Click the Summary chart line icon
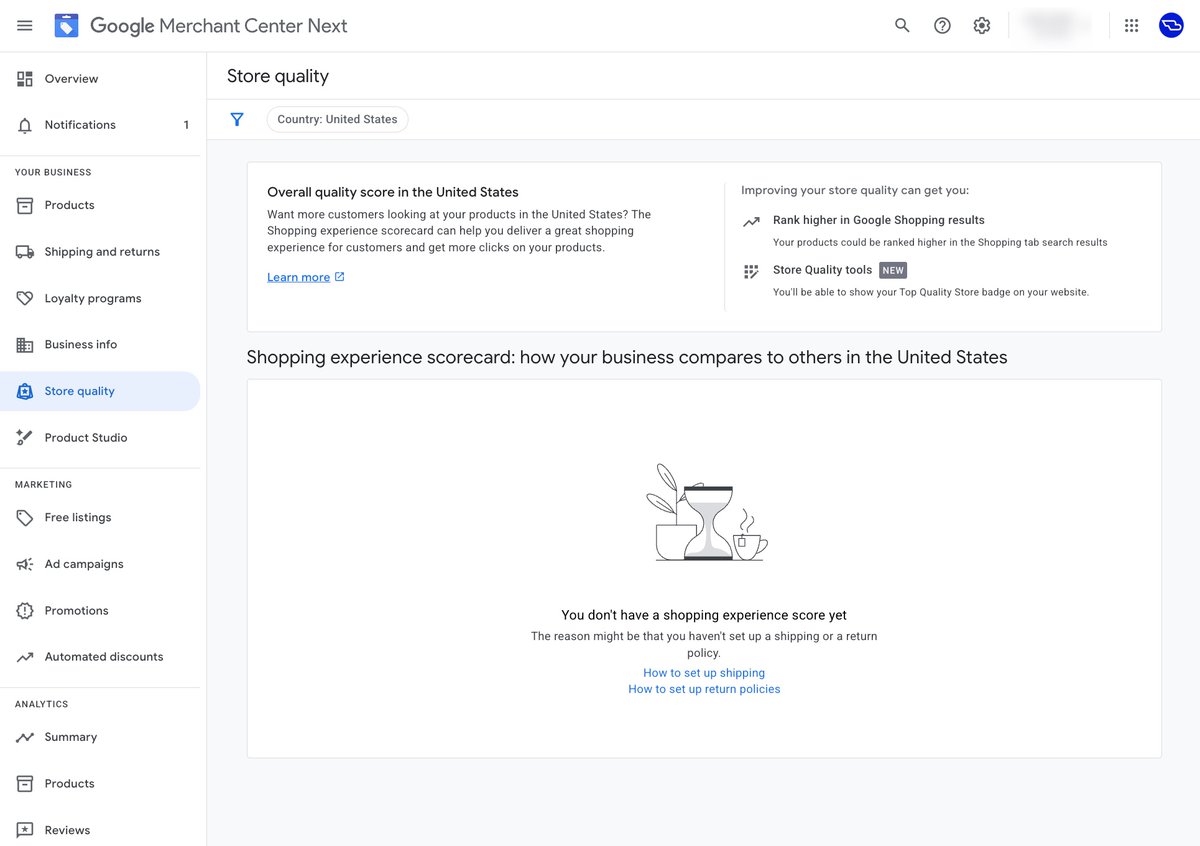1200x846 pixels. coord(25,737)
